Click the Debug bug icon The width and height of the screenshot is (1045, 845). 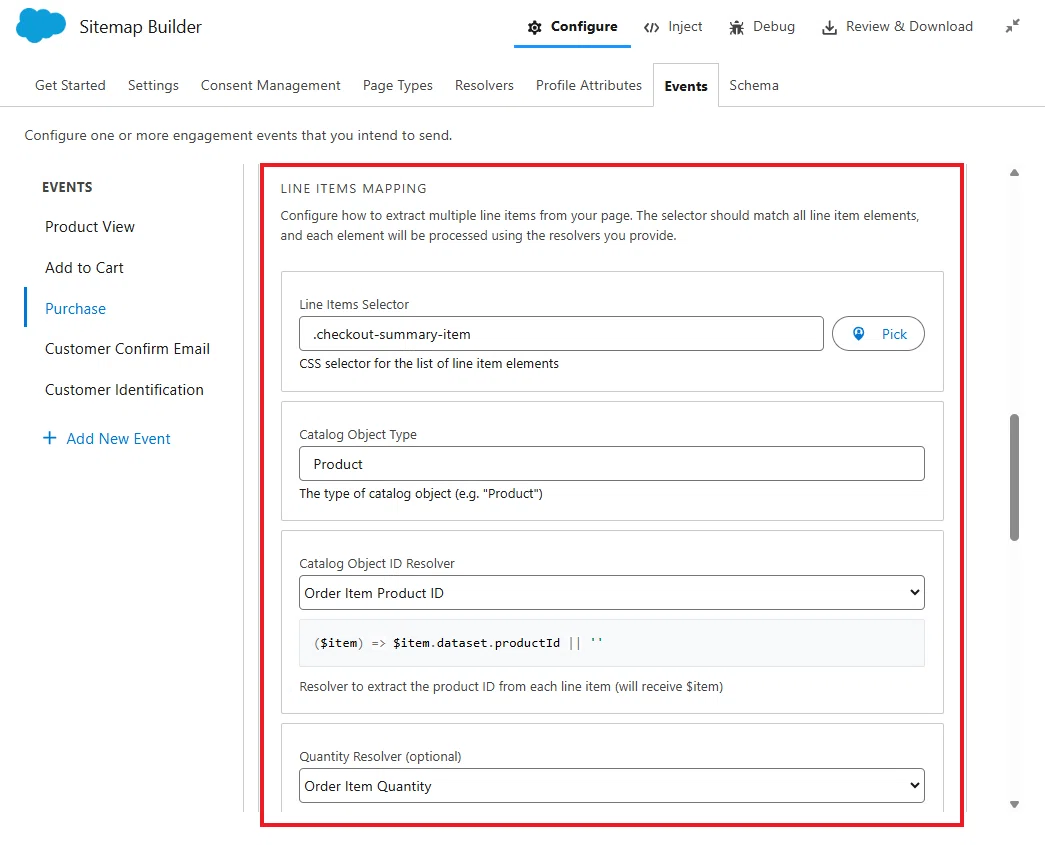click(736, 27)
